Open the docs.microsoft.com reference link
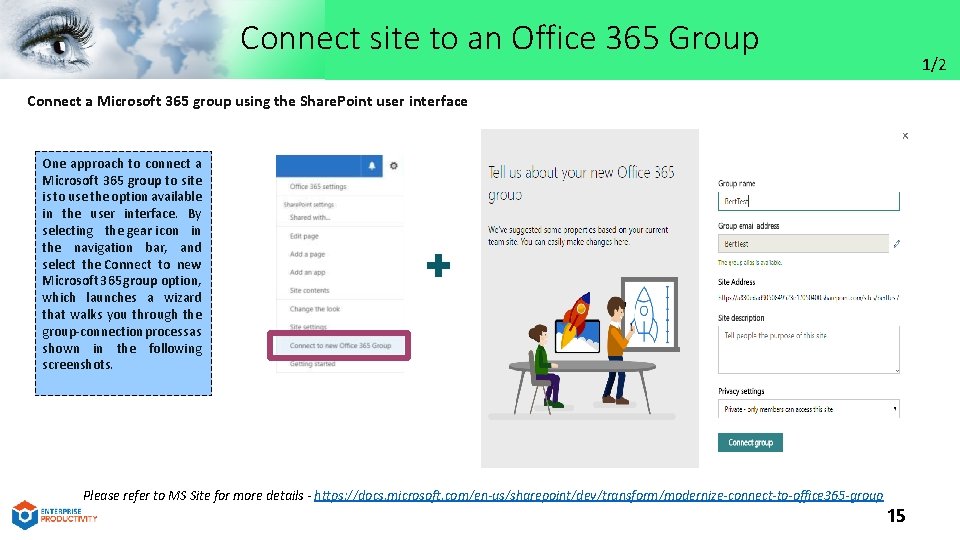The image size is (960, 540). point(598,495)
